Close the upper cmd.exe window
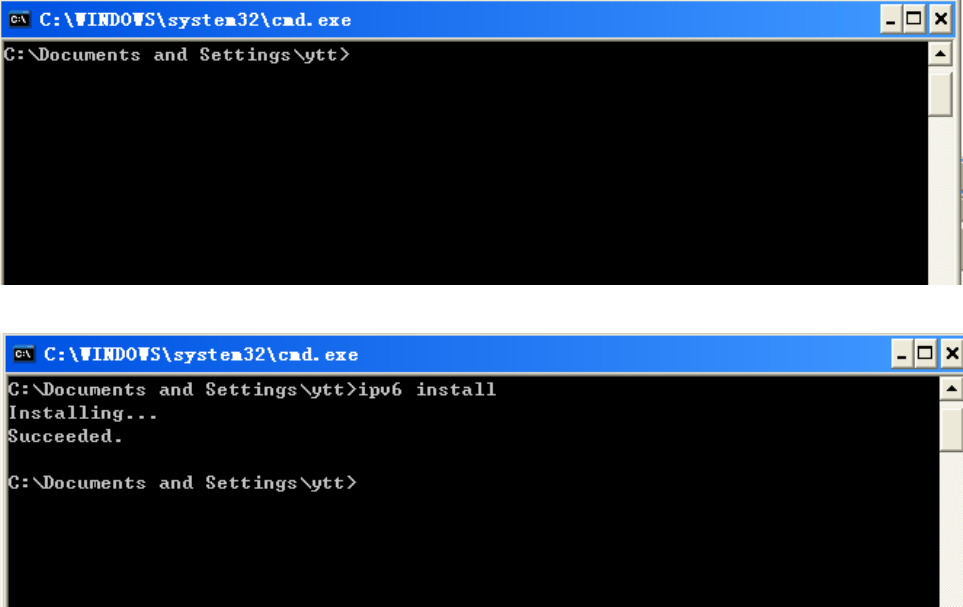The height and width of the screenshot is (607, 963). pyautogui.click(x=940, y=20)
